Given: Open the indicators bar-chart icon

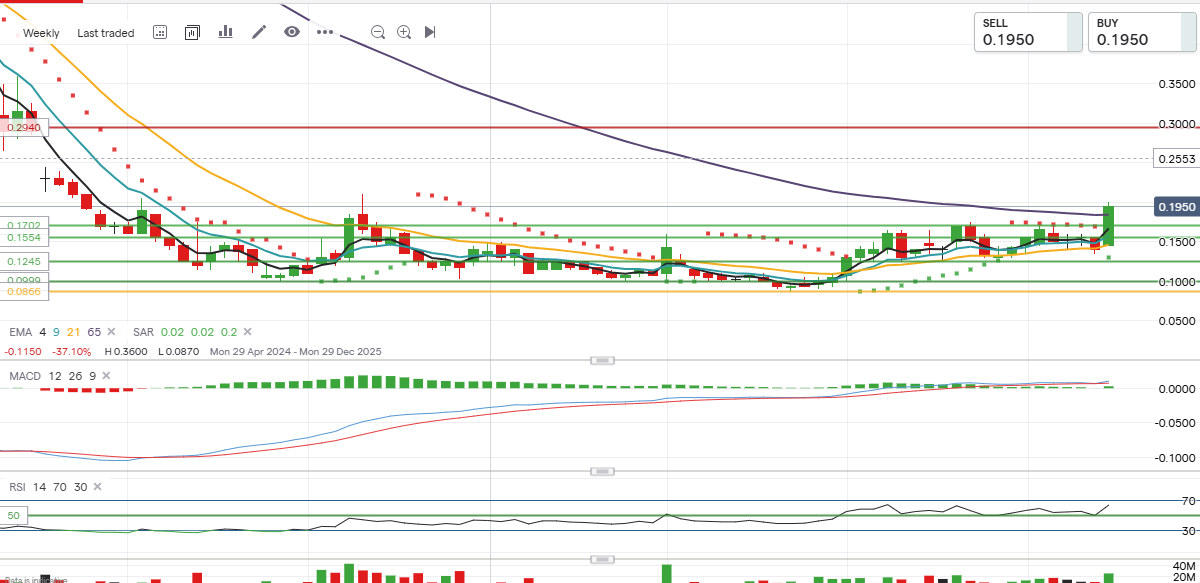Looking at the screenshot, I should click(x=225, y=32).
